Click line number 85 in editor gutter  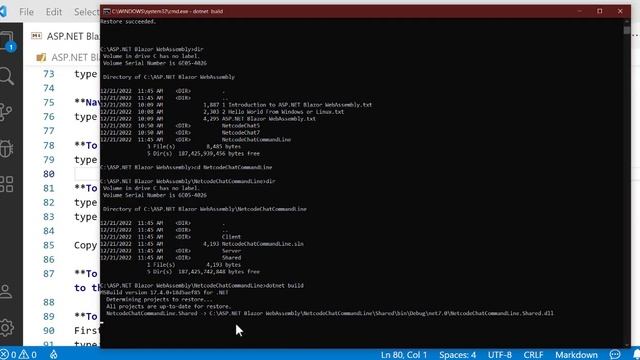pos(49,245)
